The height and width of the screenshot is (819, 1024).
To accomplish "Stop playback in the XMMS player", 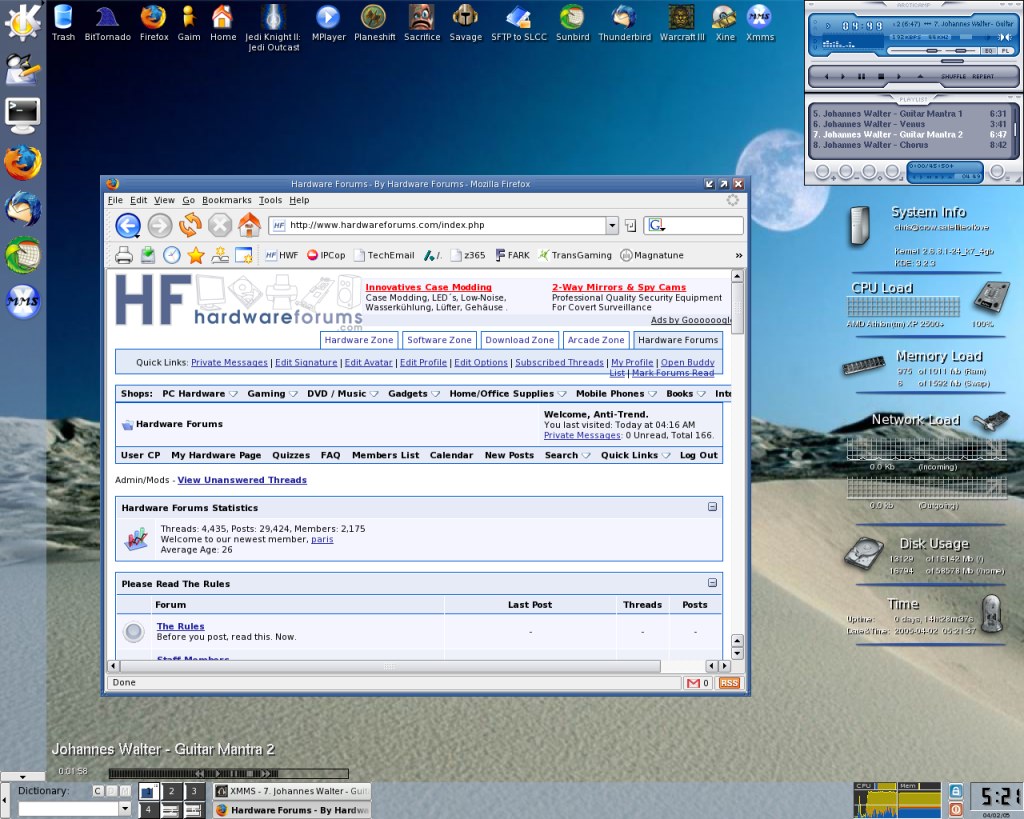I will click(x=880, y=76).
